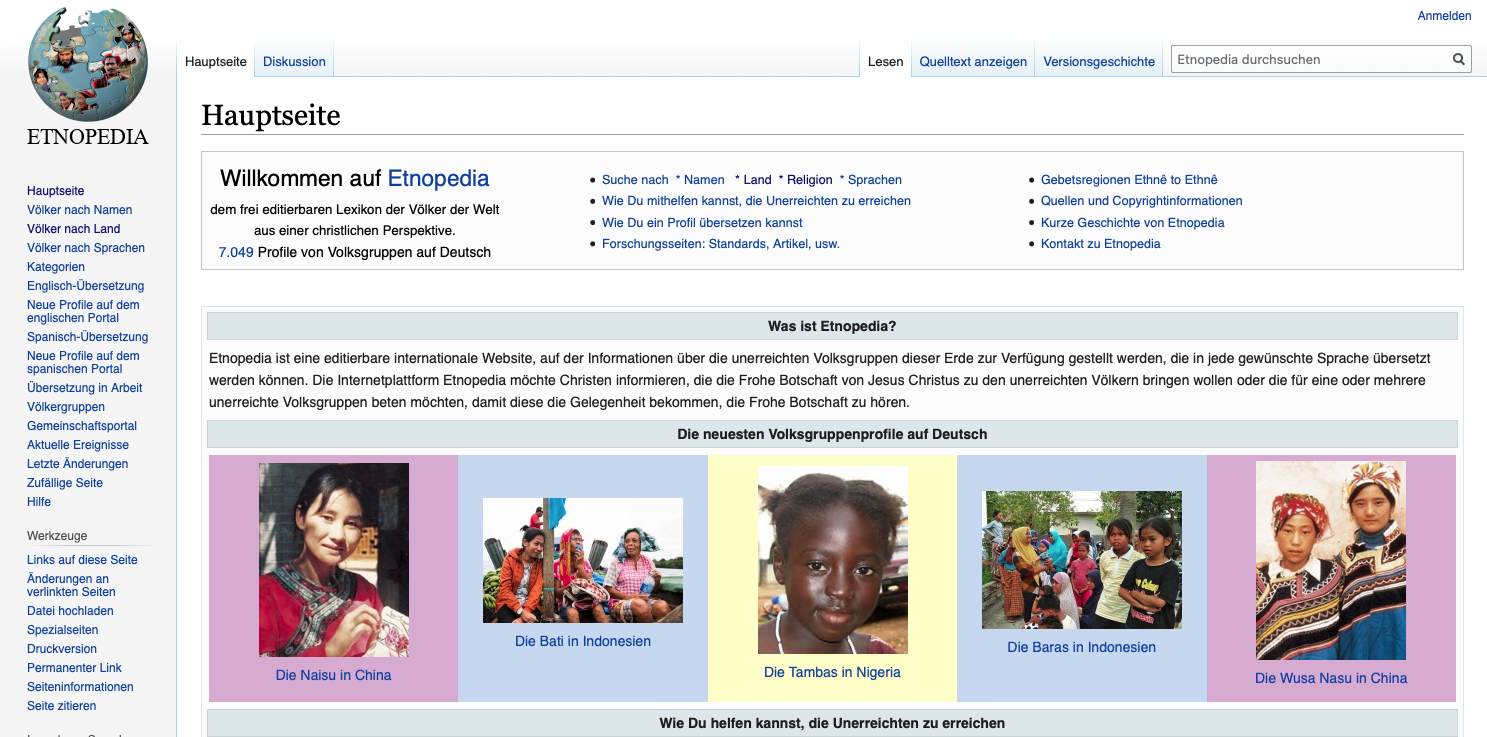The image size is (1487, 737).
Task: Open Die Tambas in Nigeria link
Action: [833, 672]
